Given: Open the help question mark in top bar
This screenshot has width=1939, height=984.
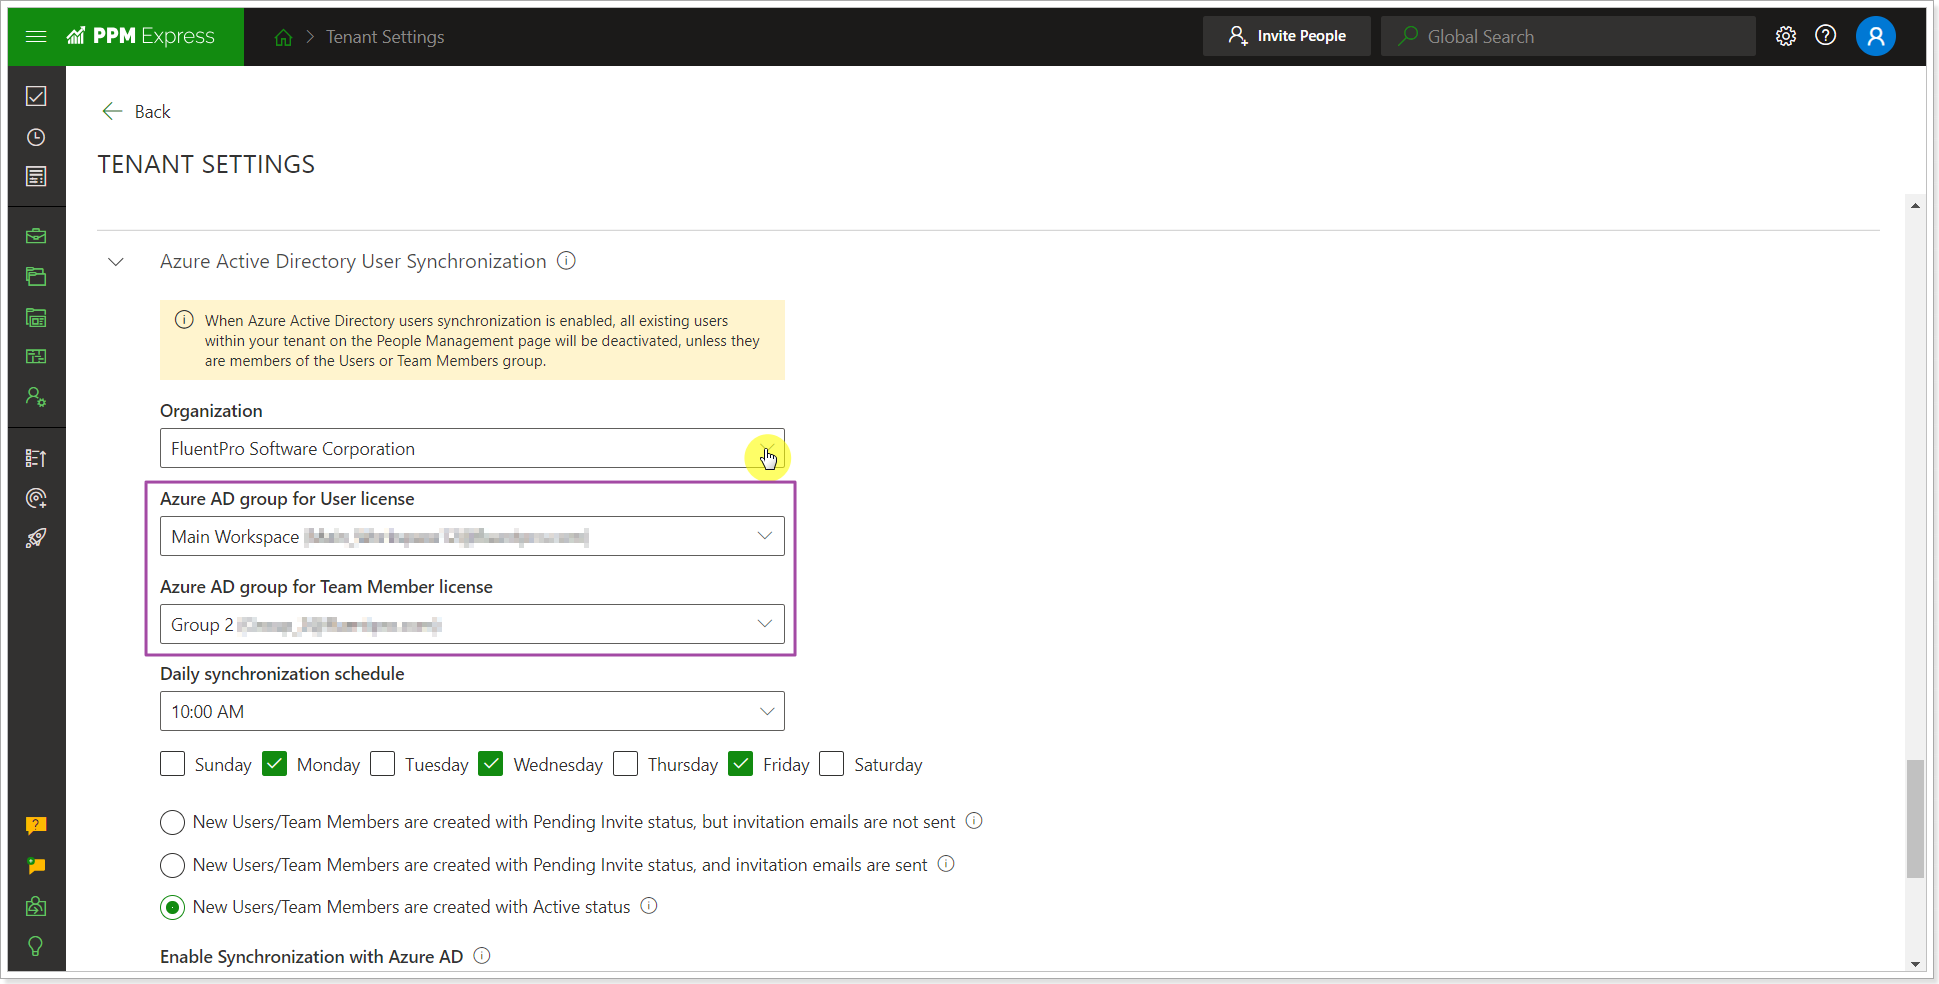Looking at the screenshot, I should coord(1826,36).
